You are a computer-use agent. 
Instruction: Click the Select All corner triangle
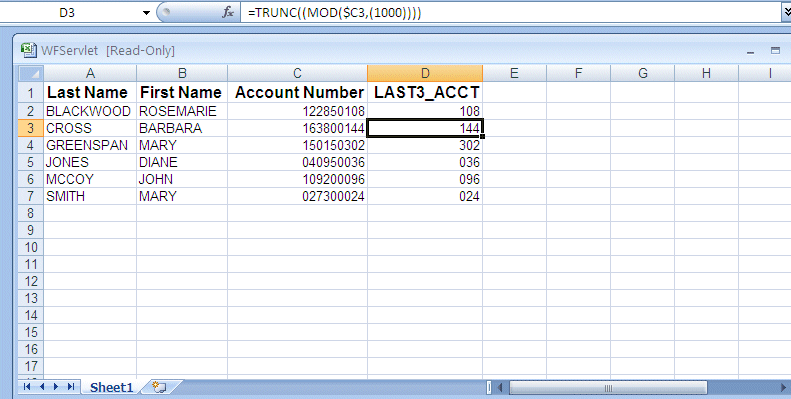[x=31, y=74]
